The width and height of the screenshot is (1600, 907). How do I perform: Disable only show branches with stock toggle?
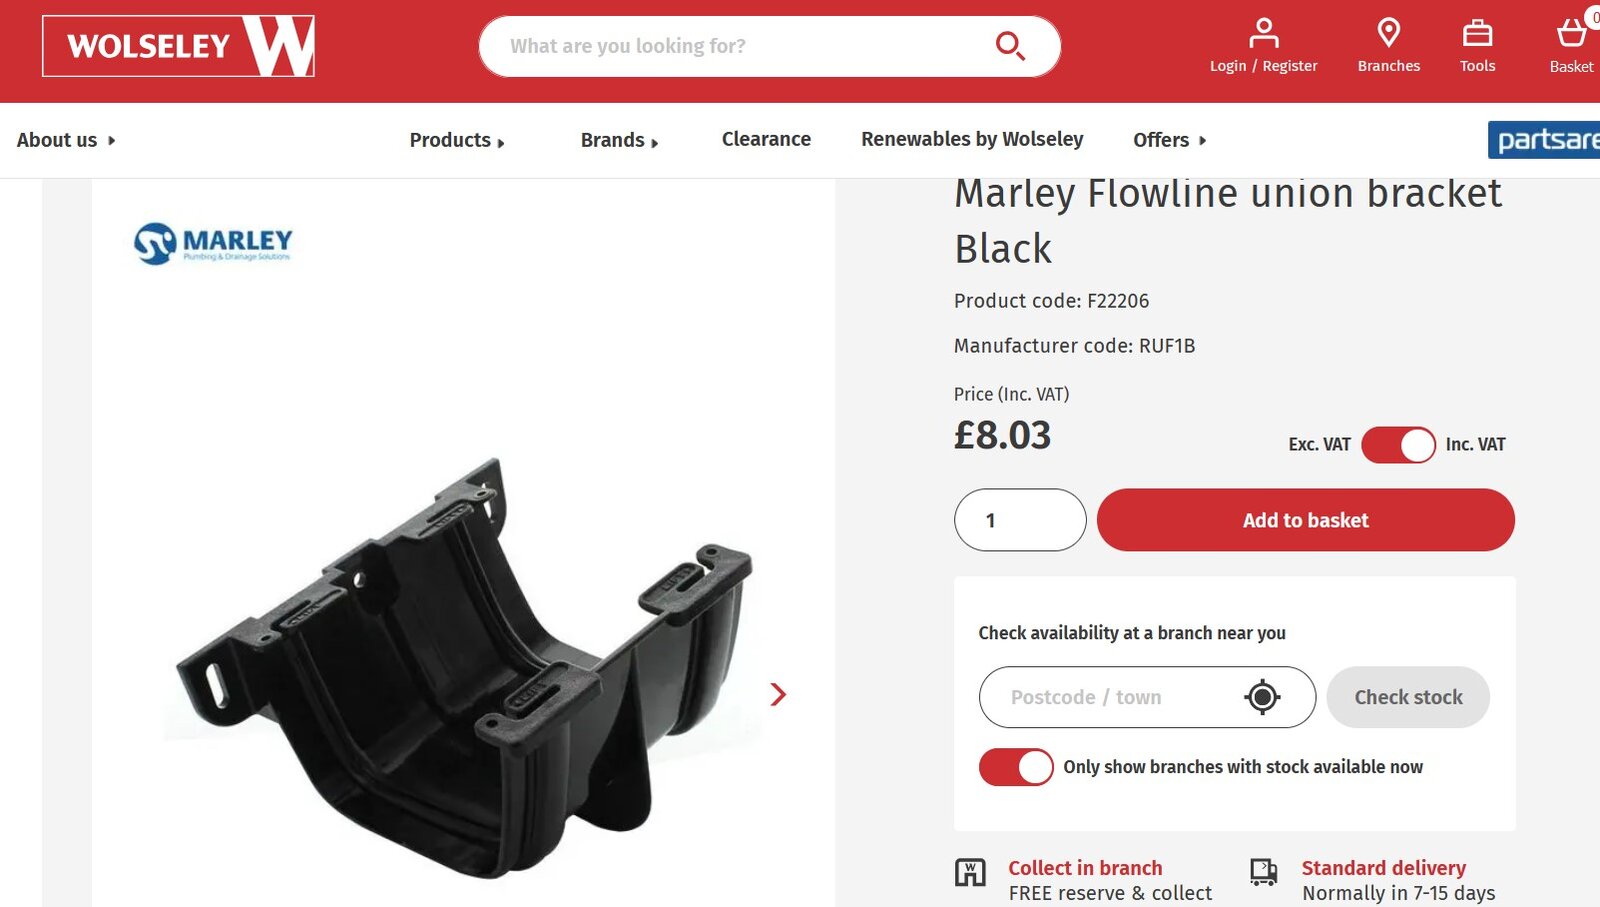point(1016,767)
